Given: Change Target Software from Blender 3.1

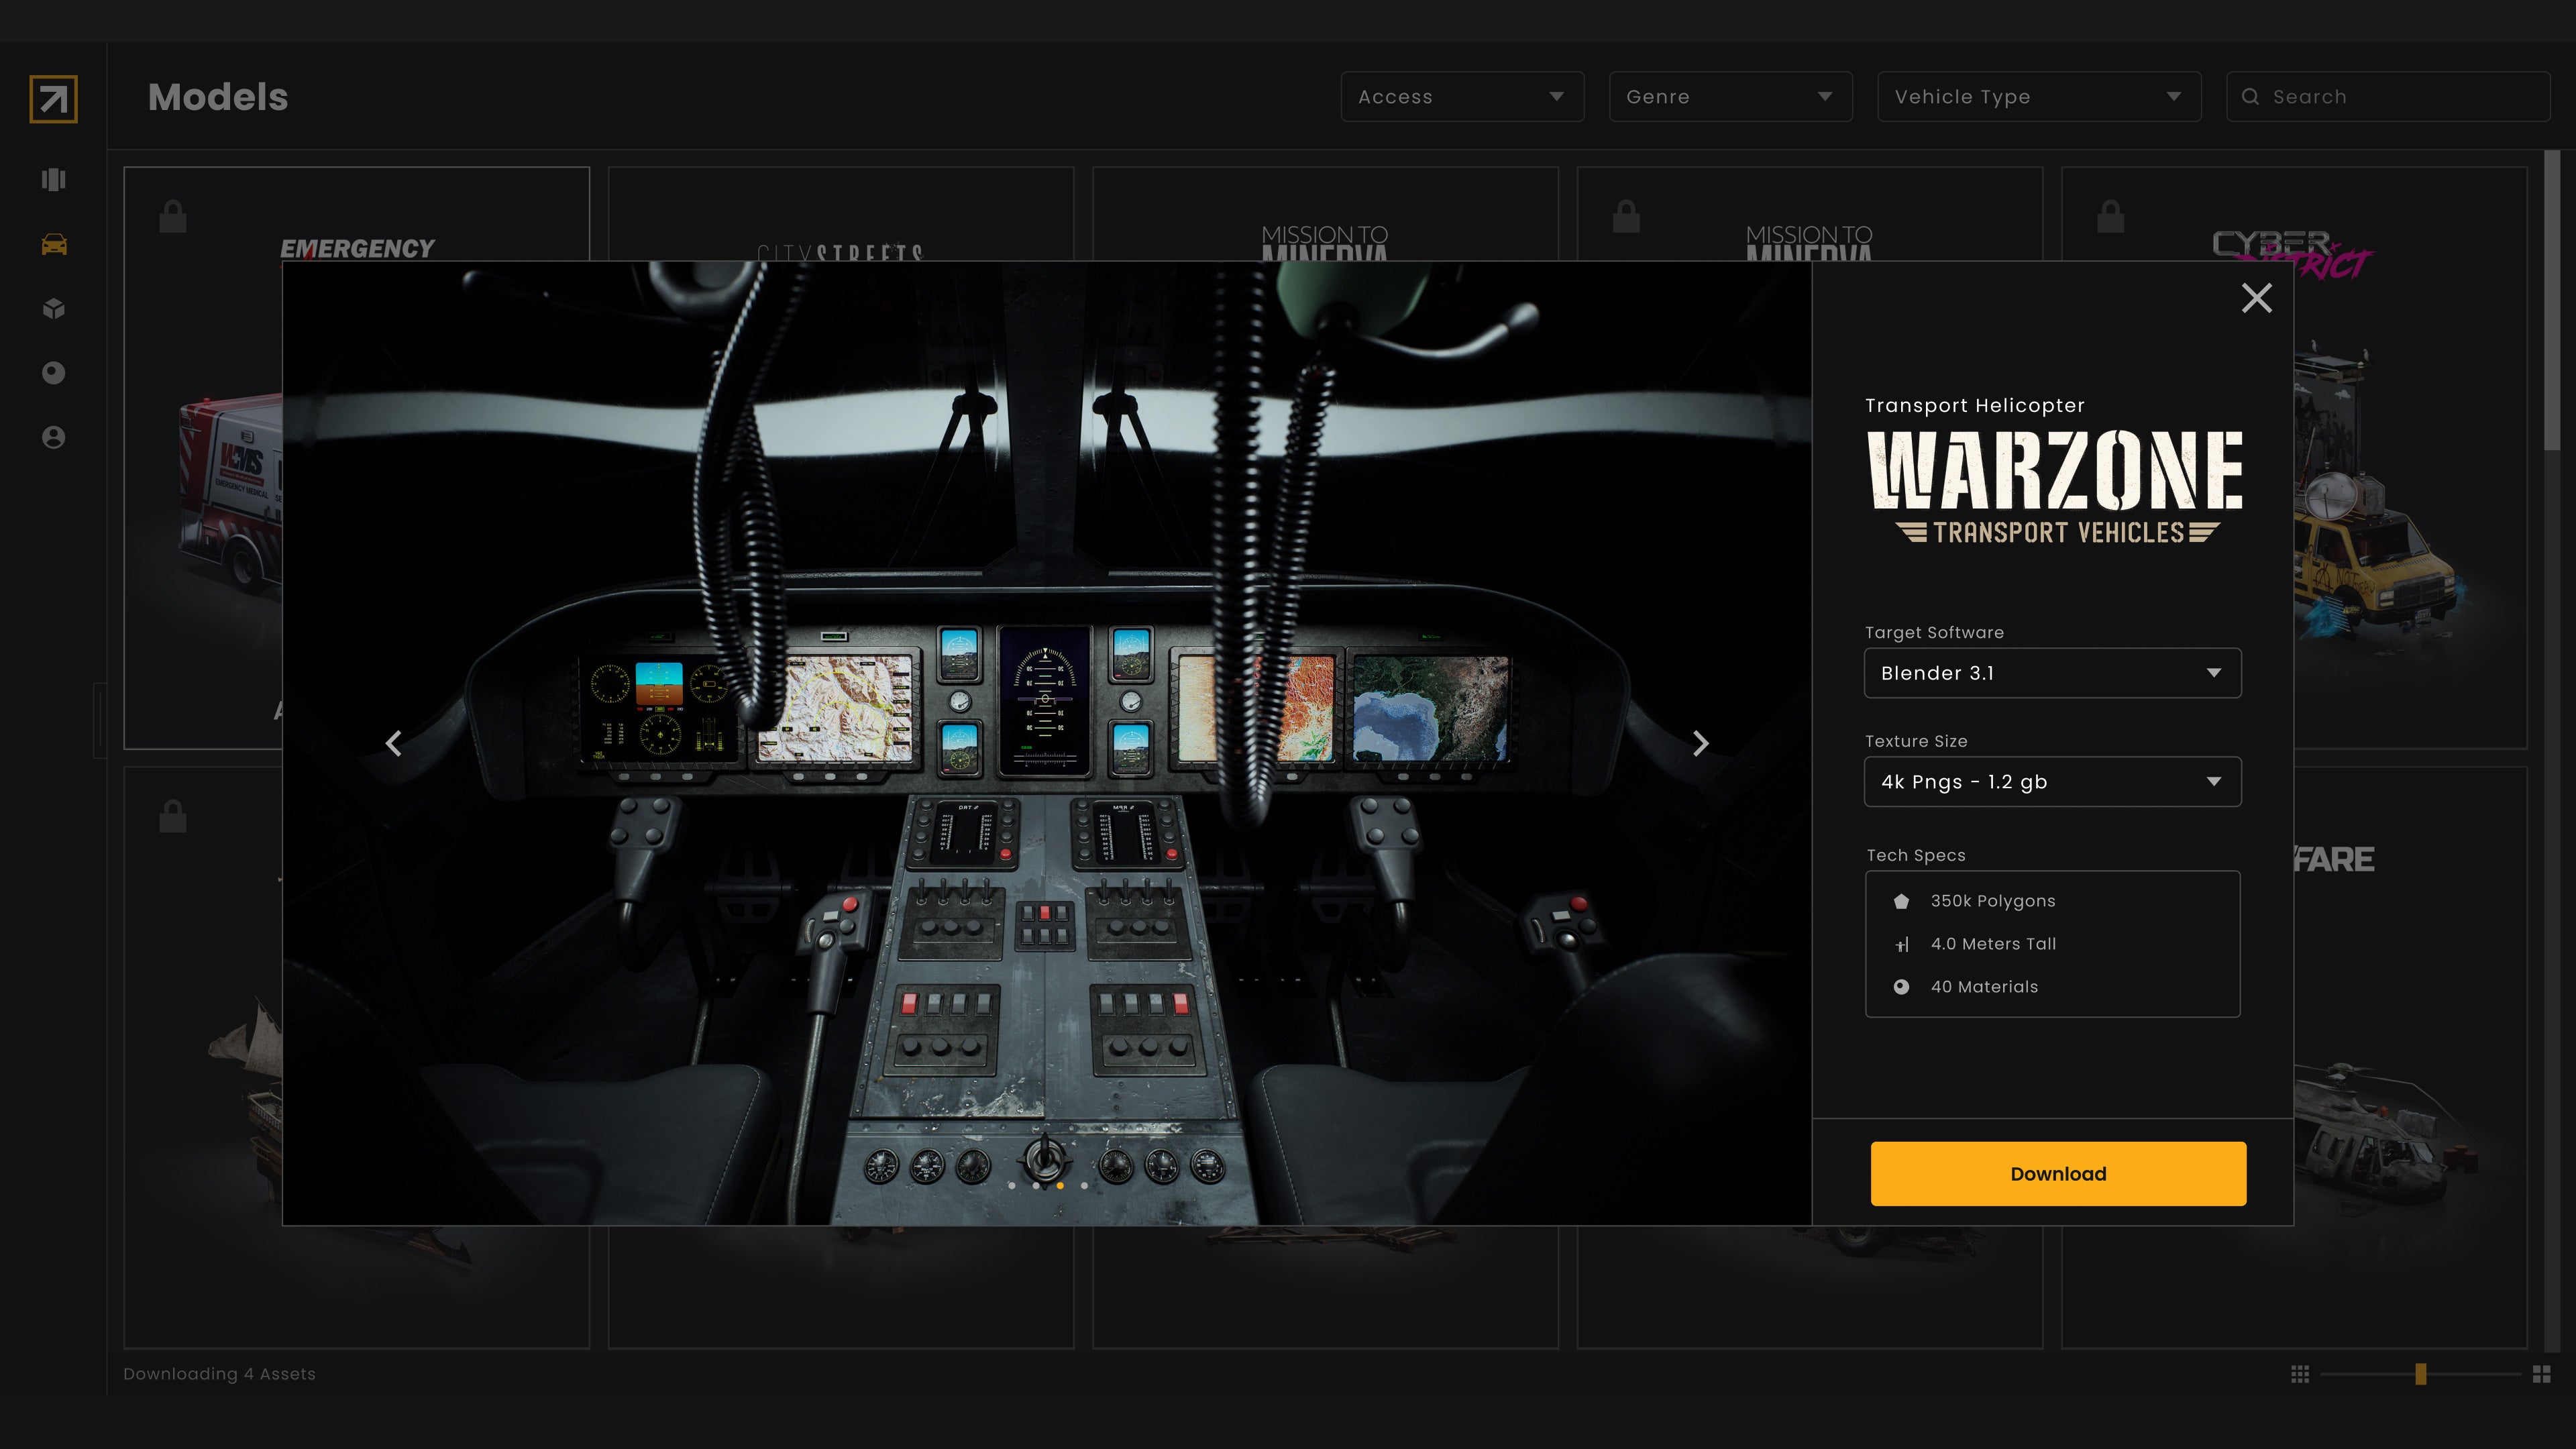Looking at the screenshot, I should click(2052, 673).
